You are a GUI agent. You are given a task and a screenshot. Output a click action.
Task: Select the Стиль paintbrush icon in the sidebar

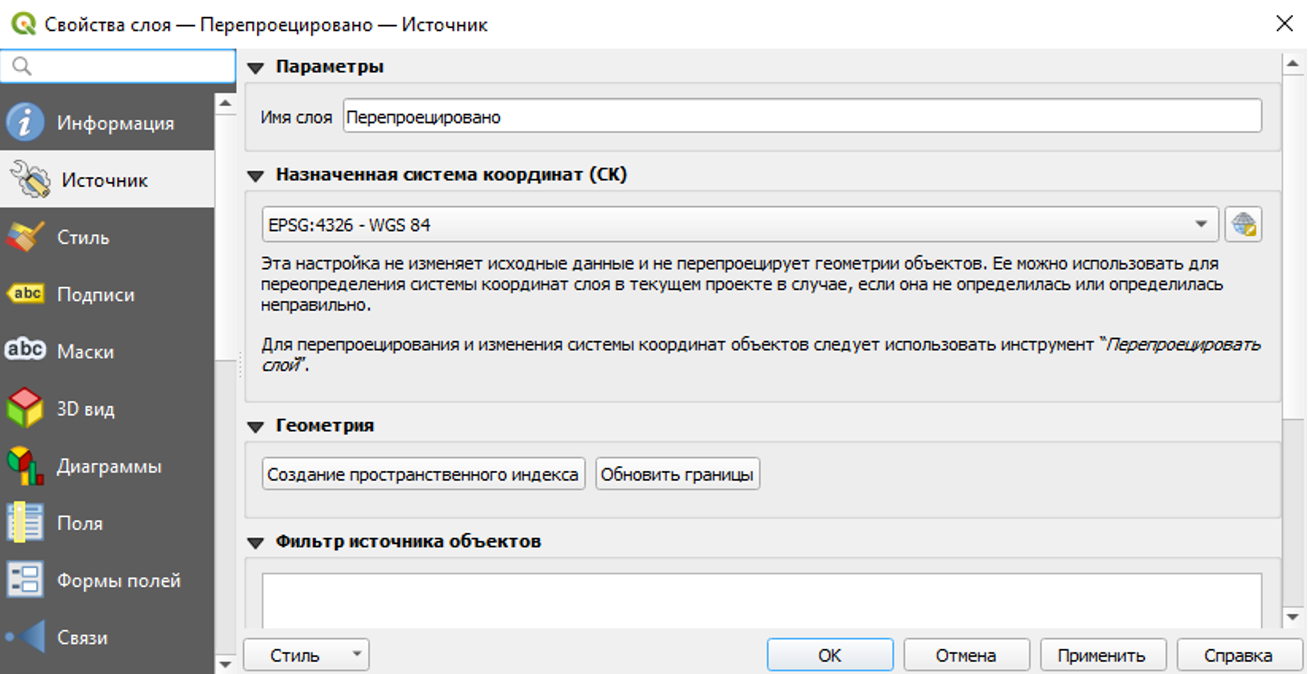pos(26,237)
